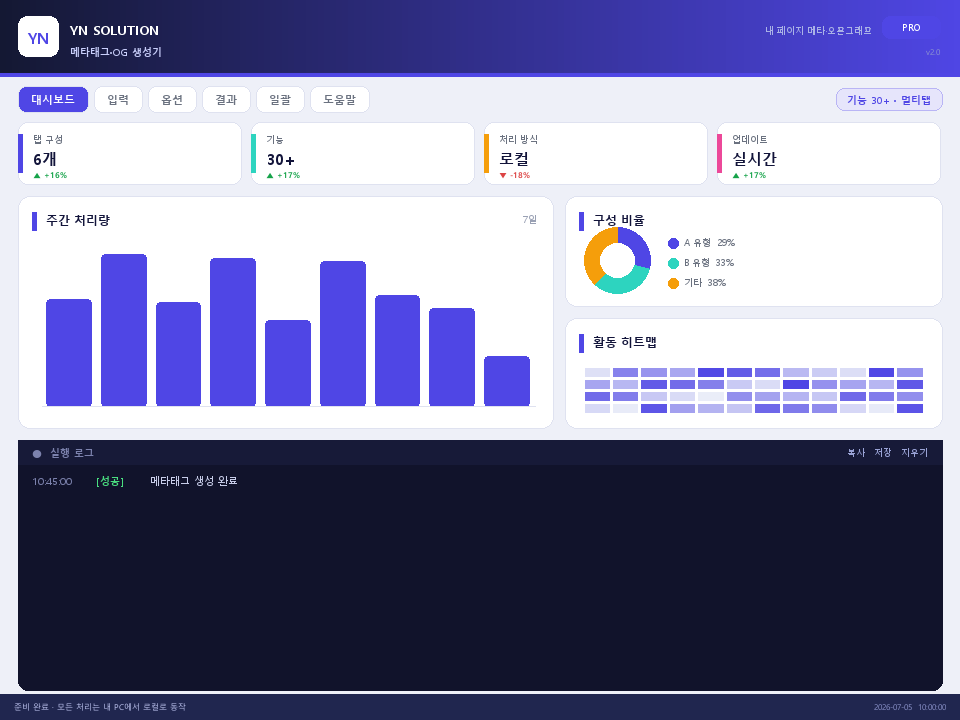Switch to the 입력 tab
960x720 pixels.
pos(118,100)
